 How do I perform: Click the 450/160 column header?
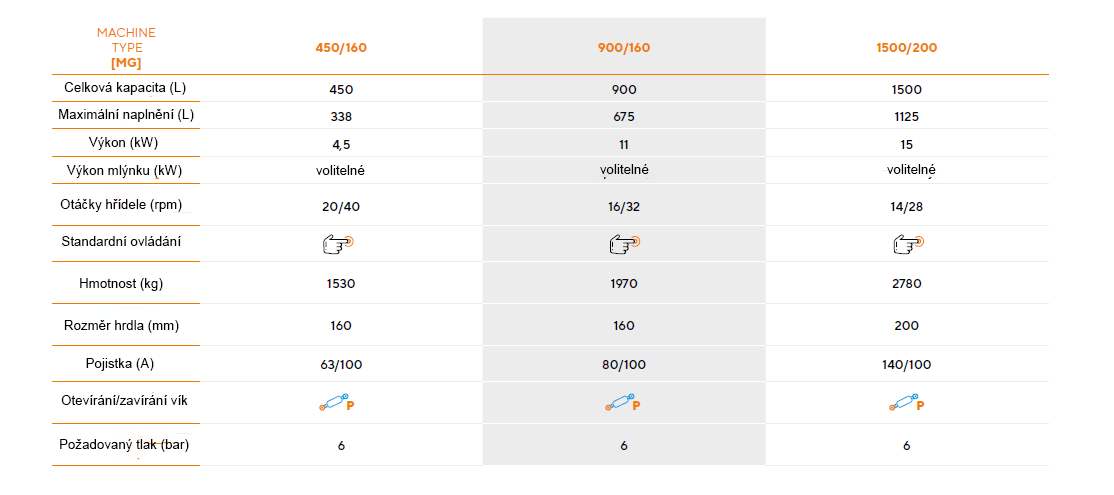click(x=340, y=47)
